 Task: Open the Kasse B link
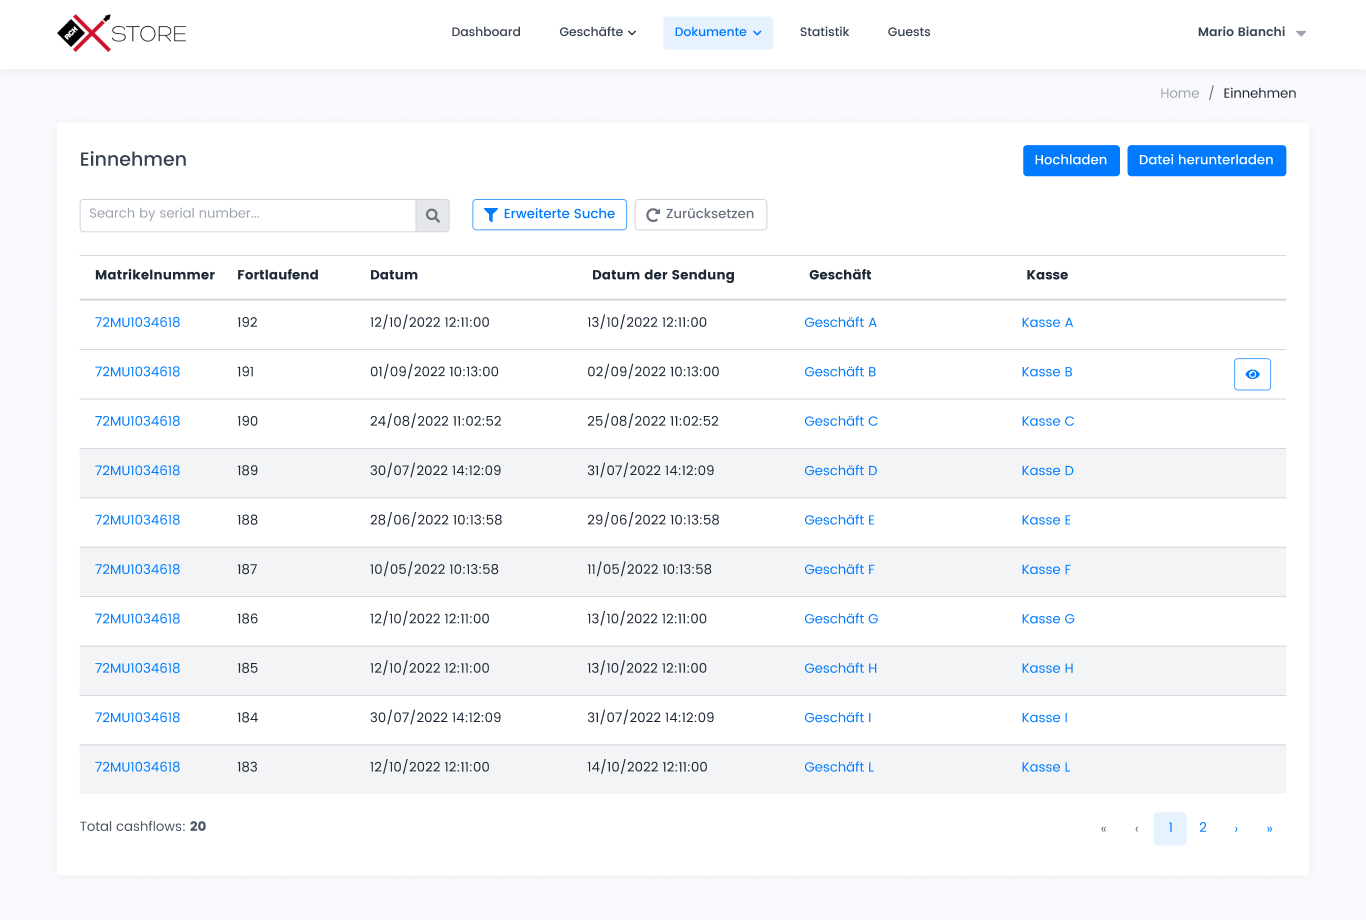click(x=1047, y=372)
